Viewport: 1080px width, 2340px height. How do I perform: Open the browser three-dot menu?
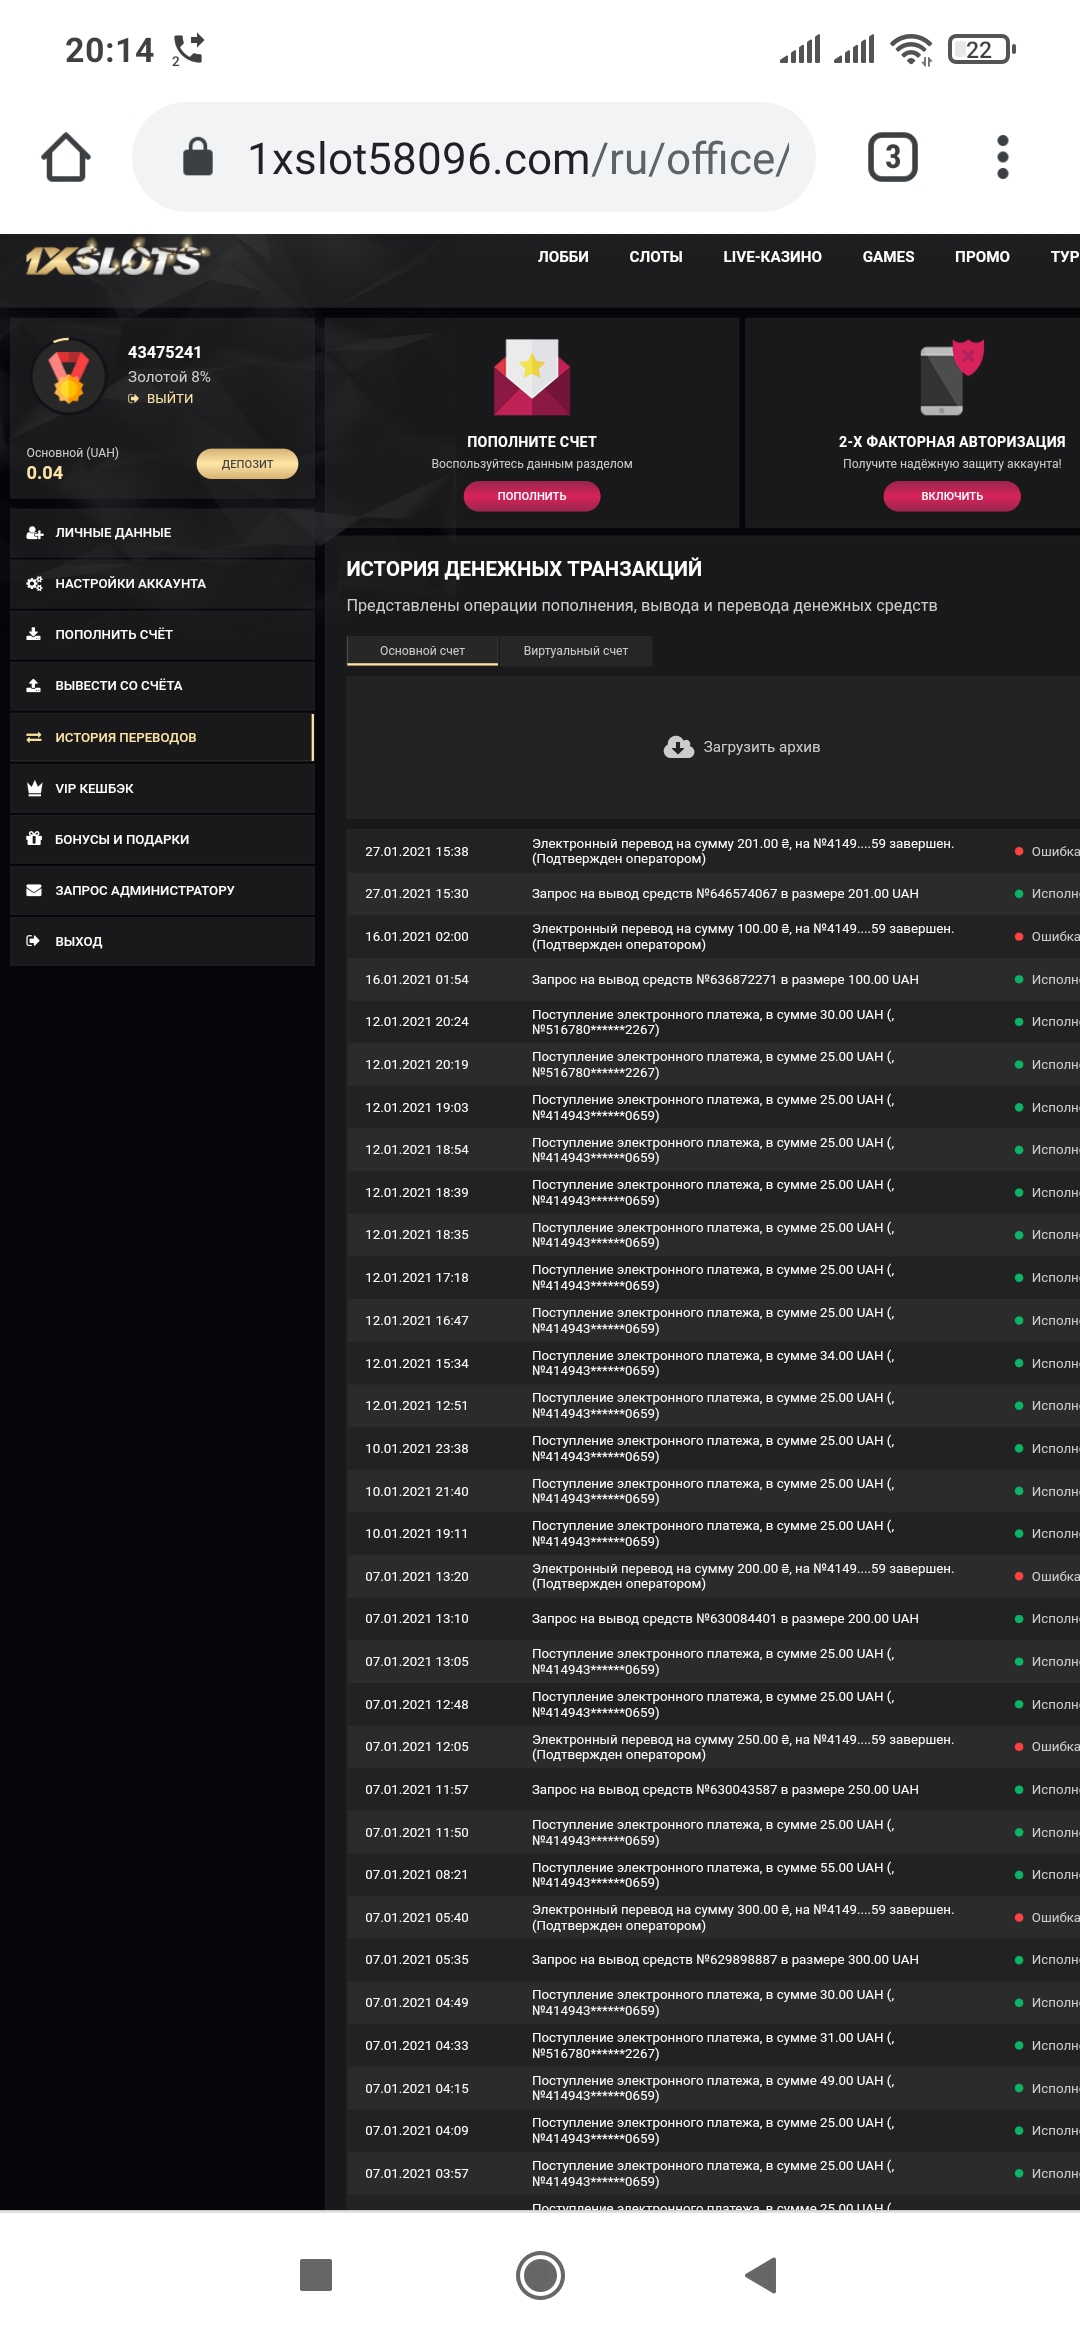[x=1002, y=158]
